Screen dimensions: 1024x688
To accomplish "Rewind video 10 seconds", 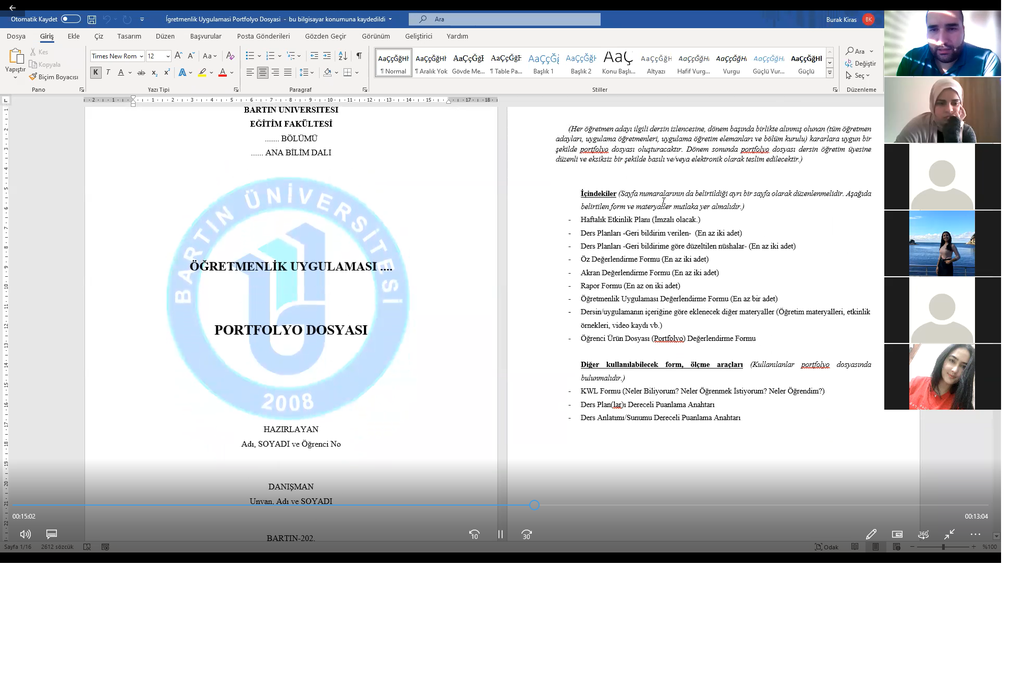I will click(x=474, y=534).
